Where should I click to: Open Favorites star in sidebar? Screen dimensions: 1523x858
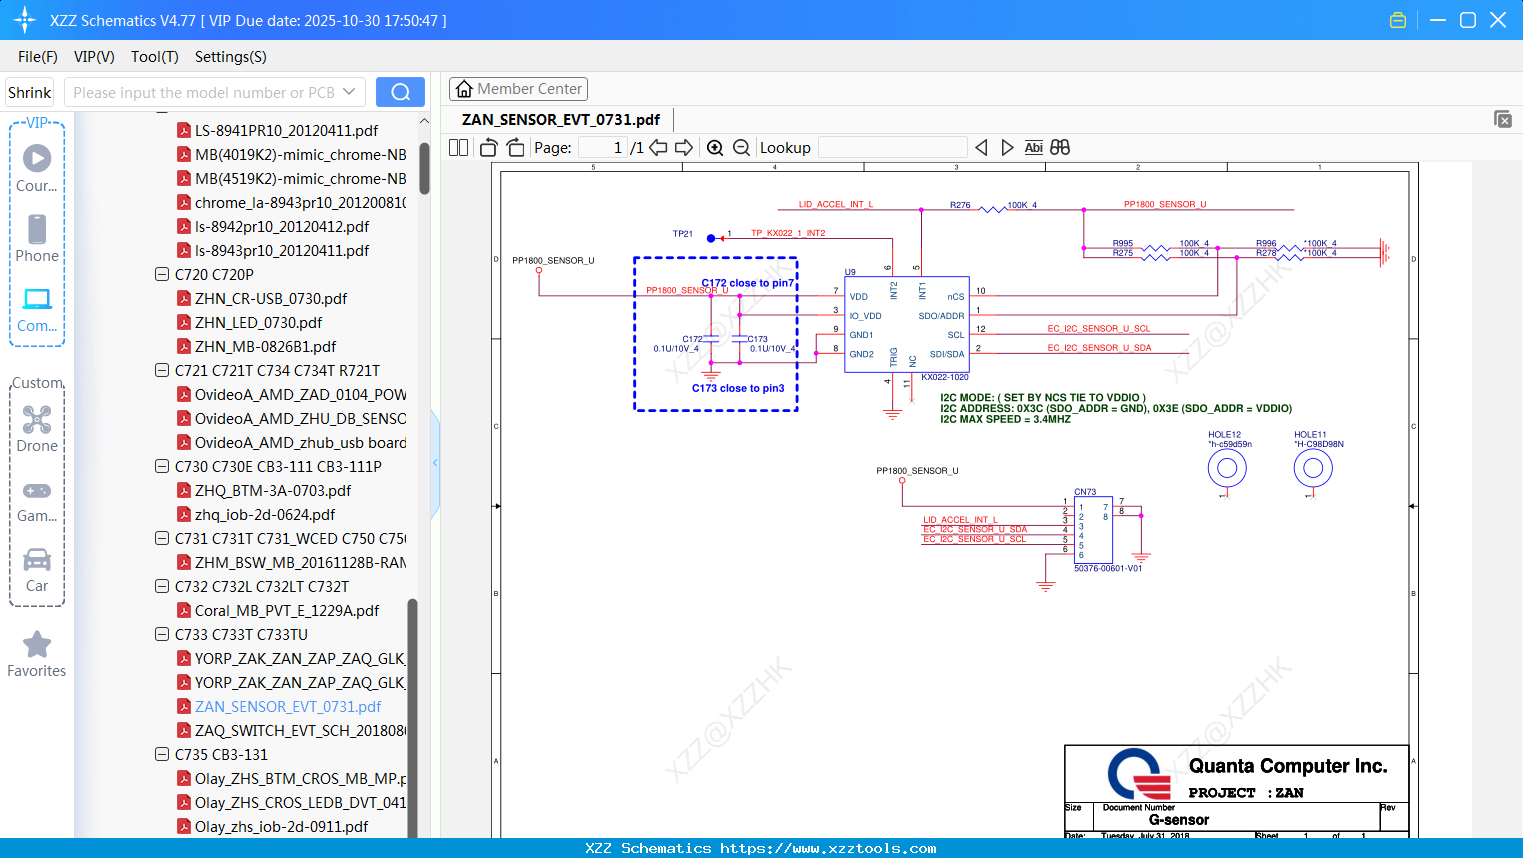pos(37,654)
